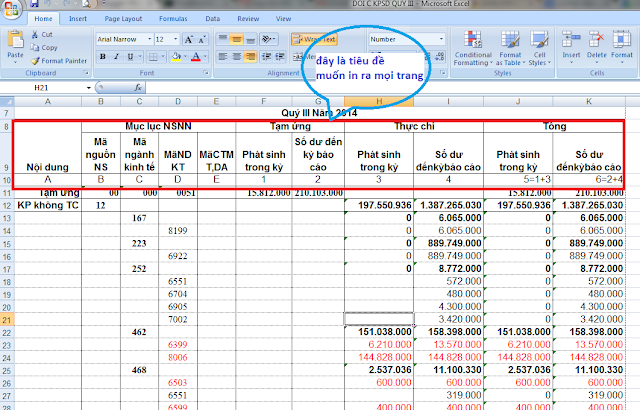Screen dimensions: 640x410
Task: Open the Font dialog launcher
Action: [206, 73]
